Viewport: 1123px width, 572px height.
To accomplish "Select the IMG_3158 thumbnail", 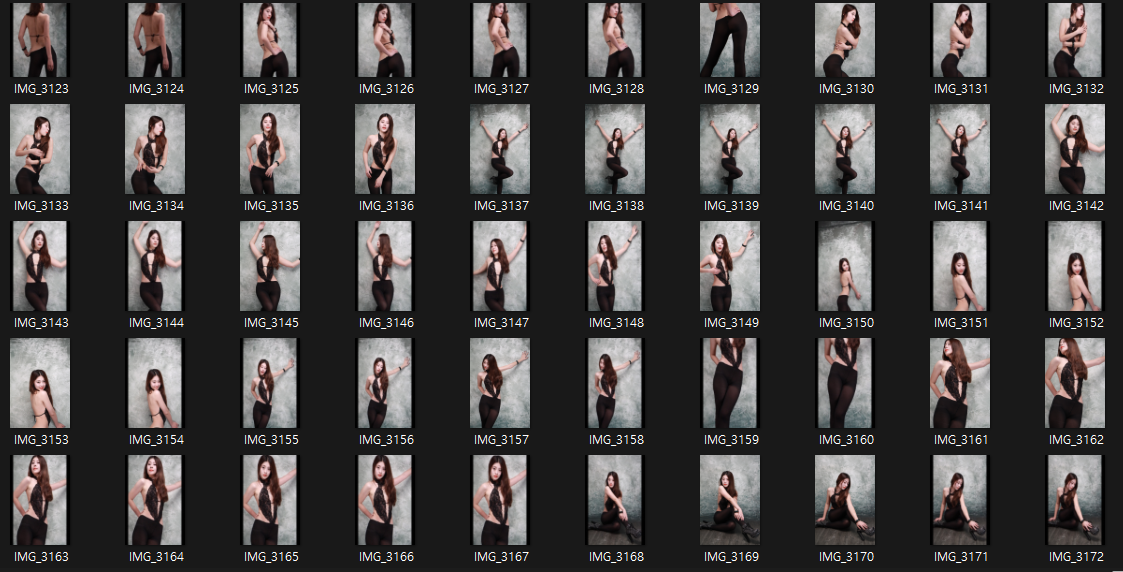I will 615,383.
